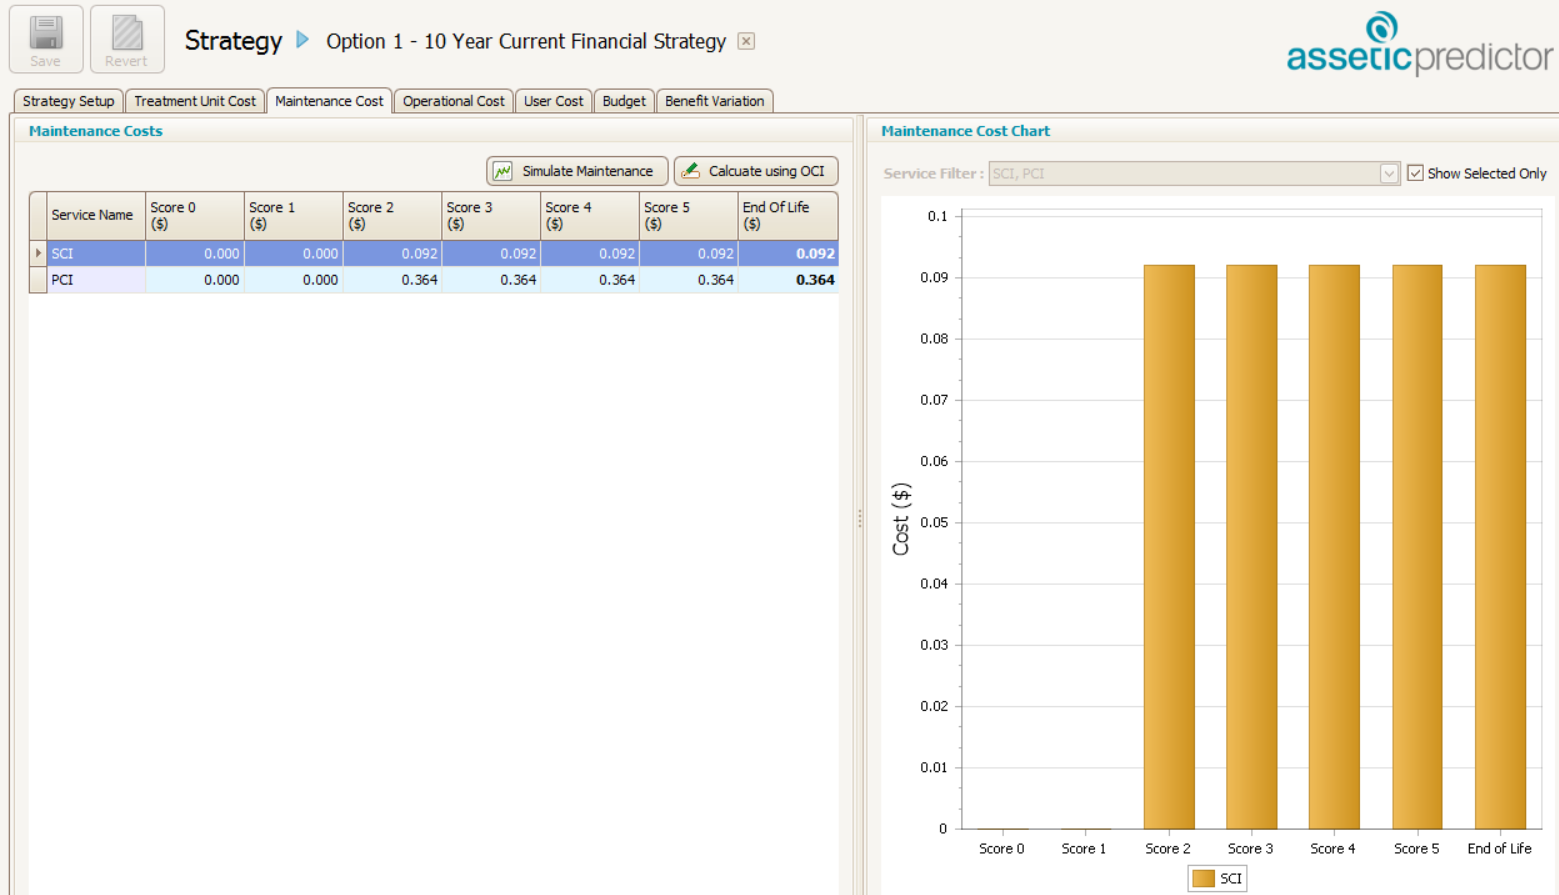Click the SCI legend color swatch
Image resolution: width=1559 pixels, height=895 pixels.
pos(1204,878)
